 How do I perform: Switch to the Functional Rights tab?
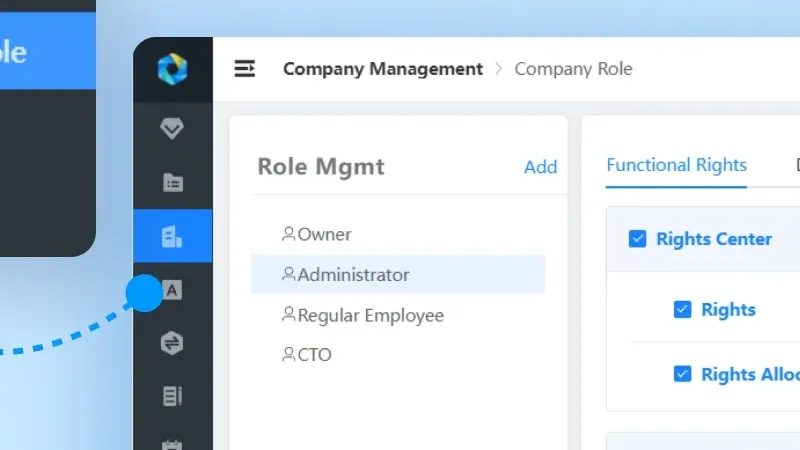[676, 166]
